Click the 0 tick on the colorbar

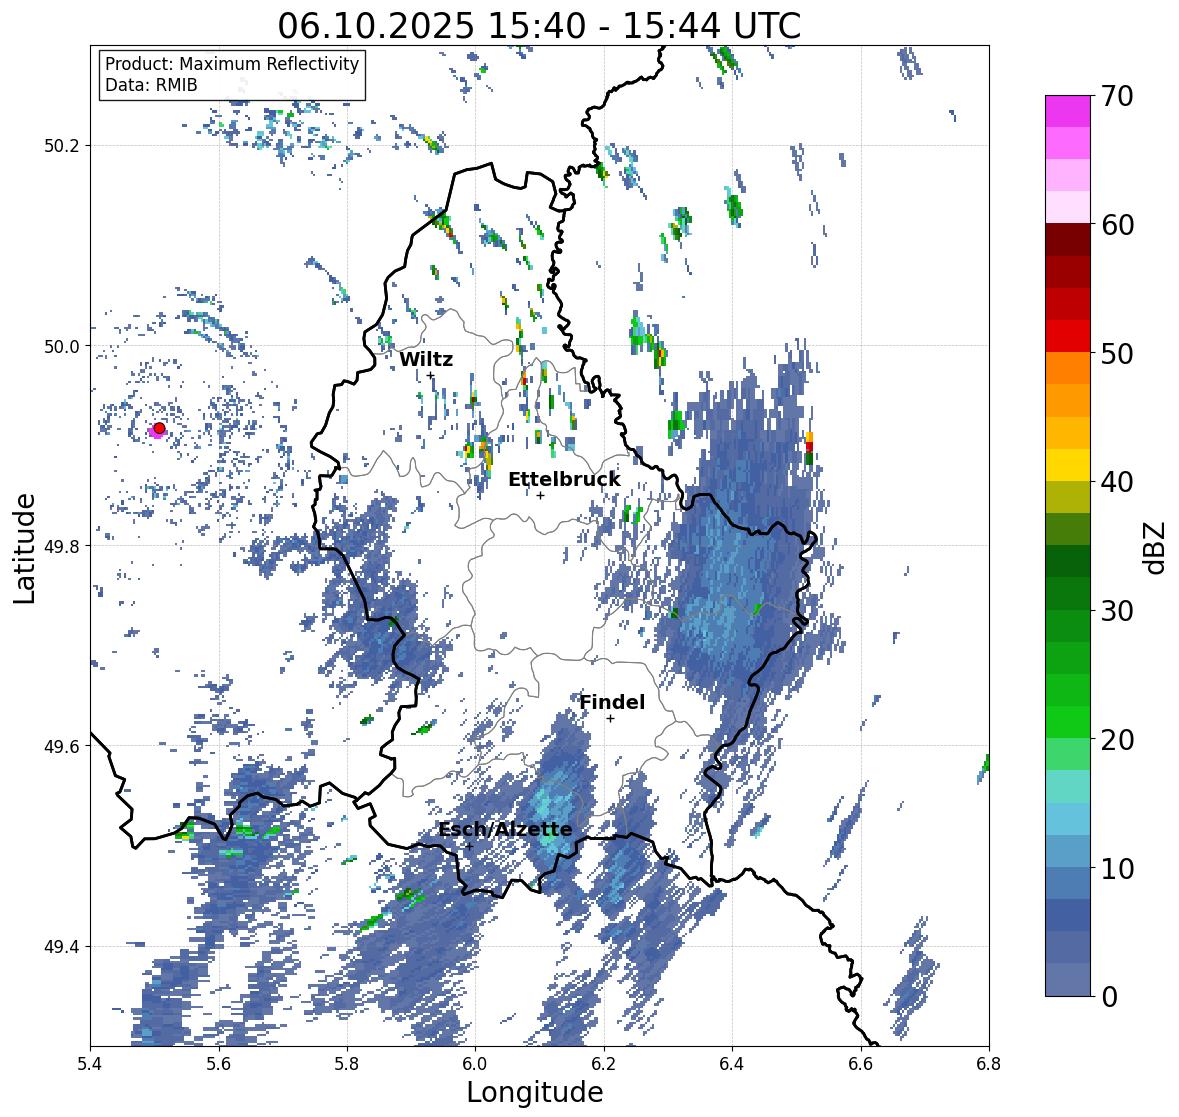click(x=1109, y=997)
